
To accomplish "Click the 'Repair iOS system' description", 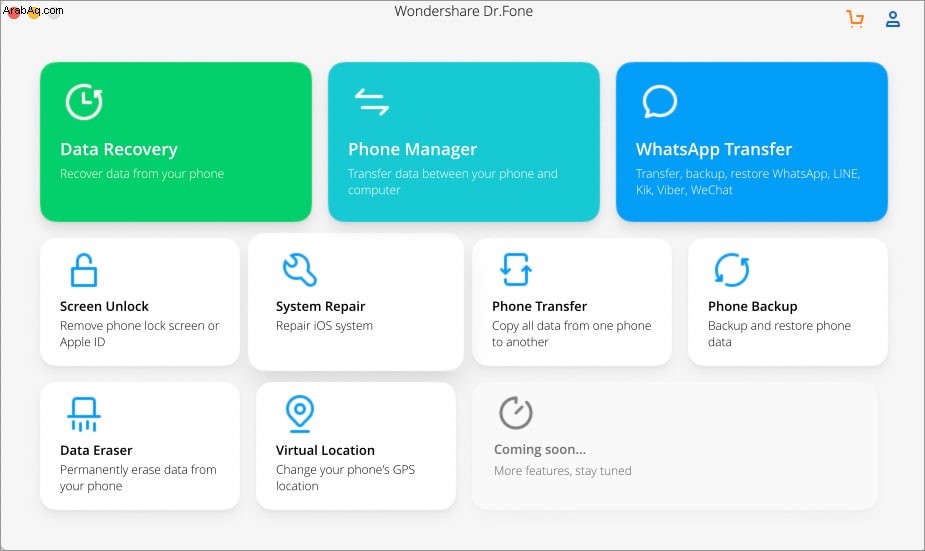I will tap(324, 326).
